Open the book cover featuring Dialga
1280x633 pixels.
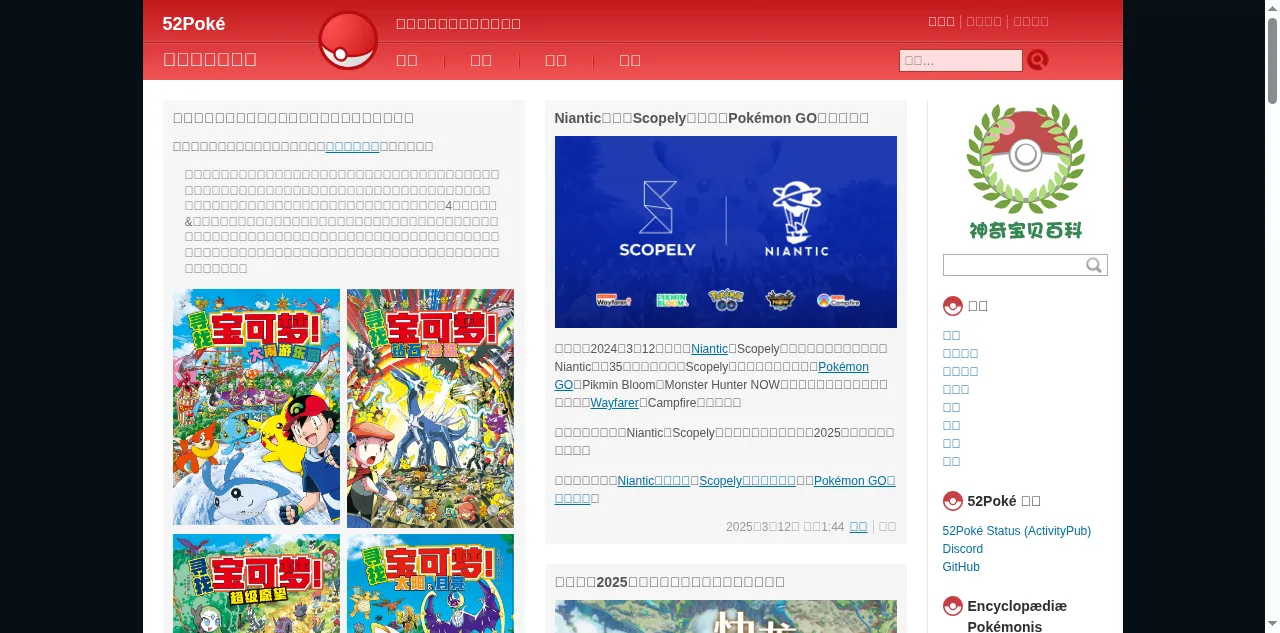click(430, 408)
